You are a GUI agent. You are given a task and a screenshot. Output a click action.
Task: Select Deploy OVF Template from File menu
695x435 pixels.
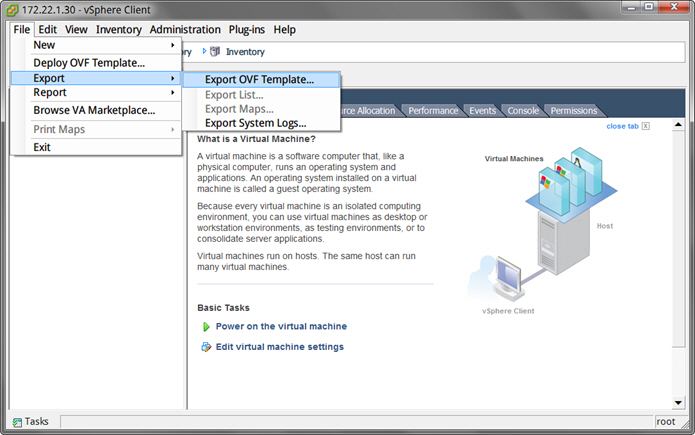tap(89, 63)
